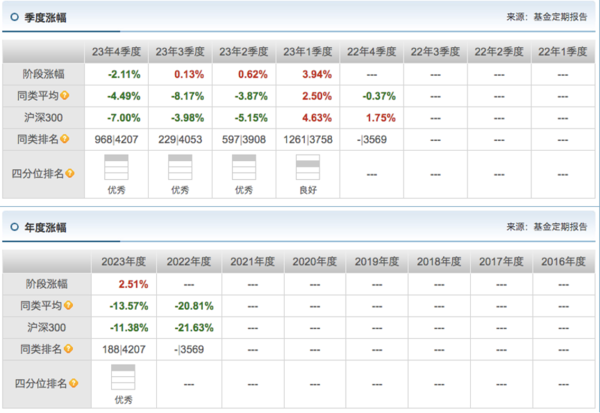The image size is (600, 413).
Task: Click the 22年1季度 column header
Action: tap(563, 52)
